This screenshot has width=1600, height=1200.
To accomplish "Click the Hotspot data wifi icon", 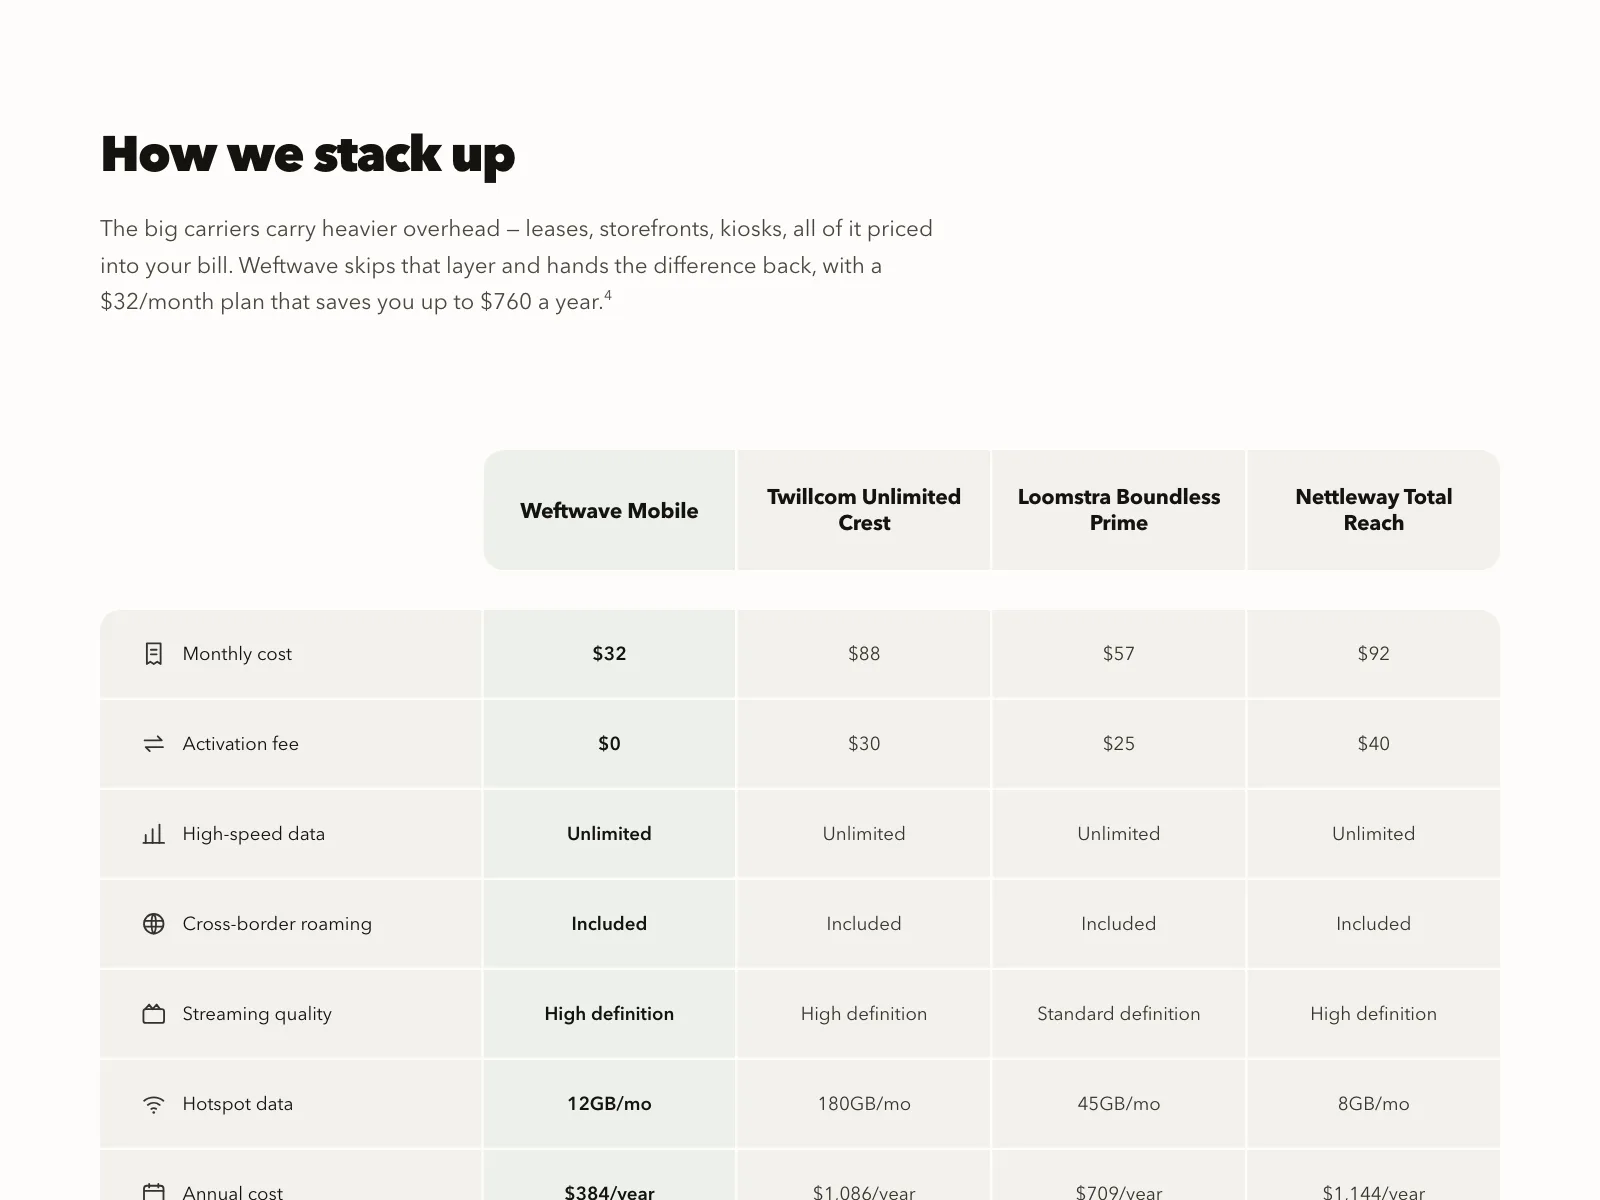I will pyautogui.click(x=153, y=1104).
